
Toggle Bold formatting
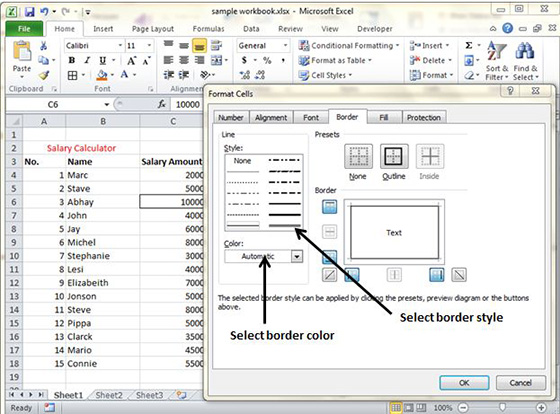72,60
